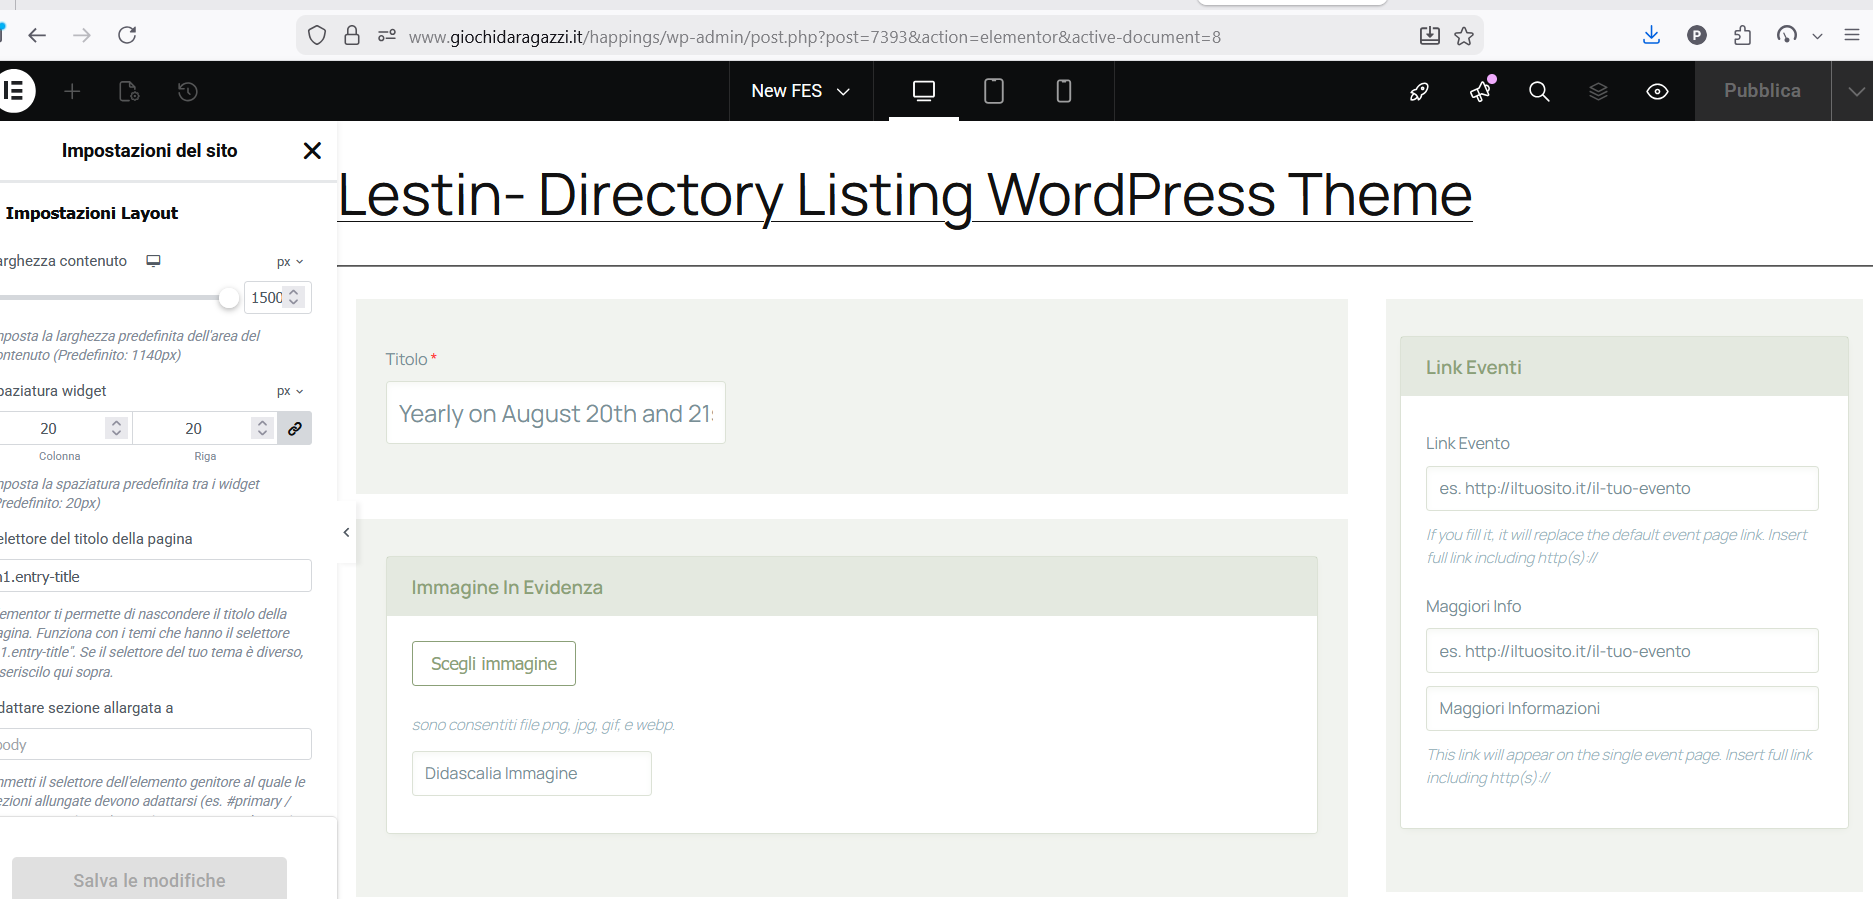Click the Scegli immagine button
This screenshot has height=899, width=1873.
click(494, 664)
